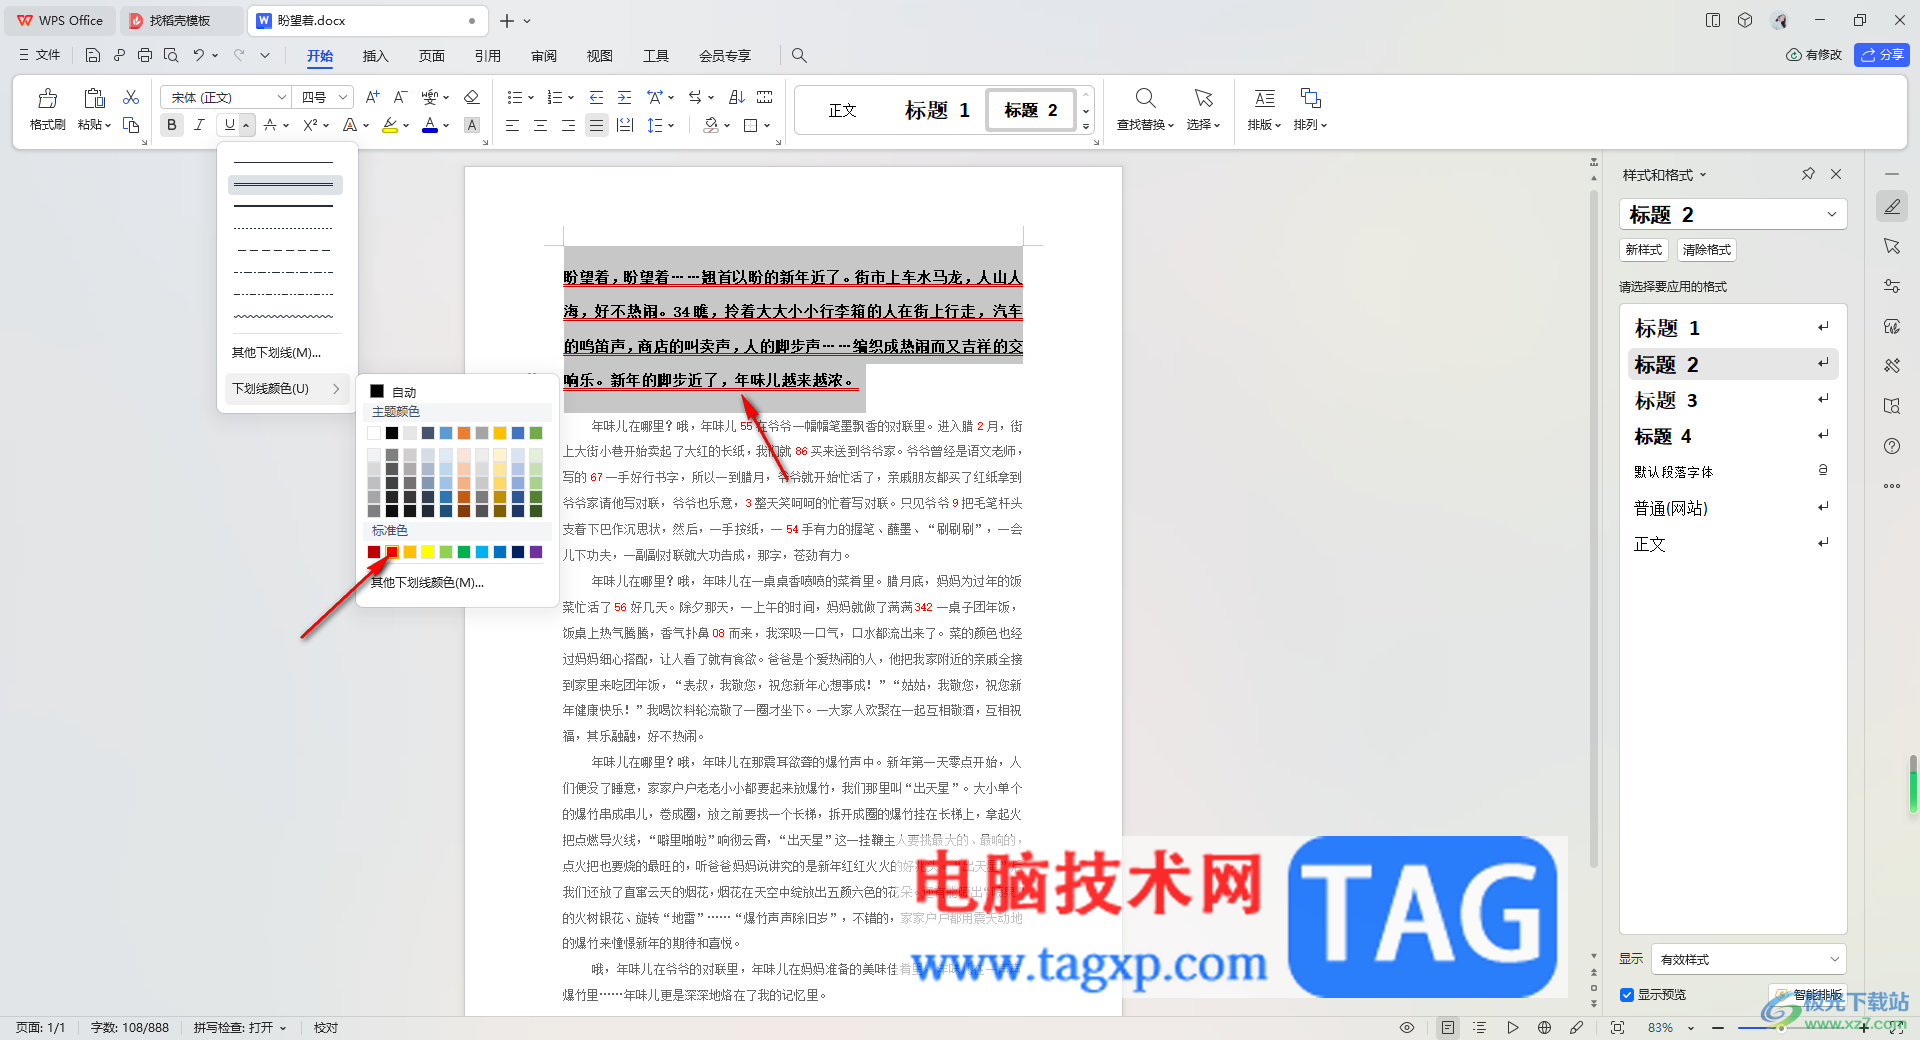Pin the Styles and Formatting pane
The image size is (1920, 1040).
click(x=1808, y=174)
